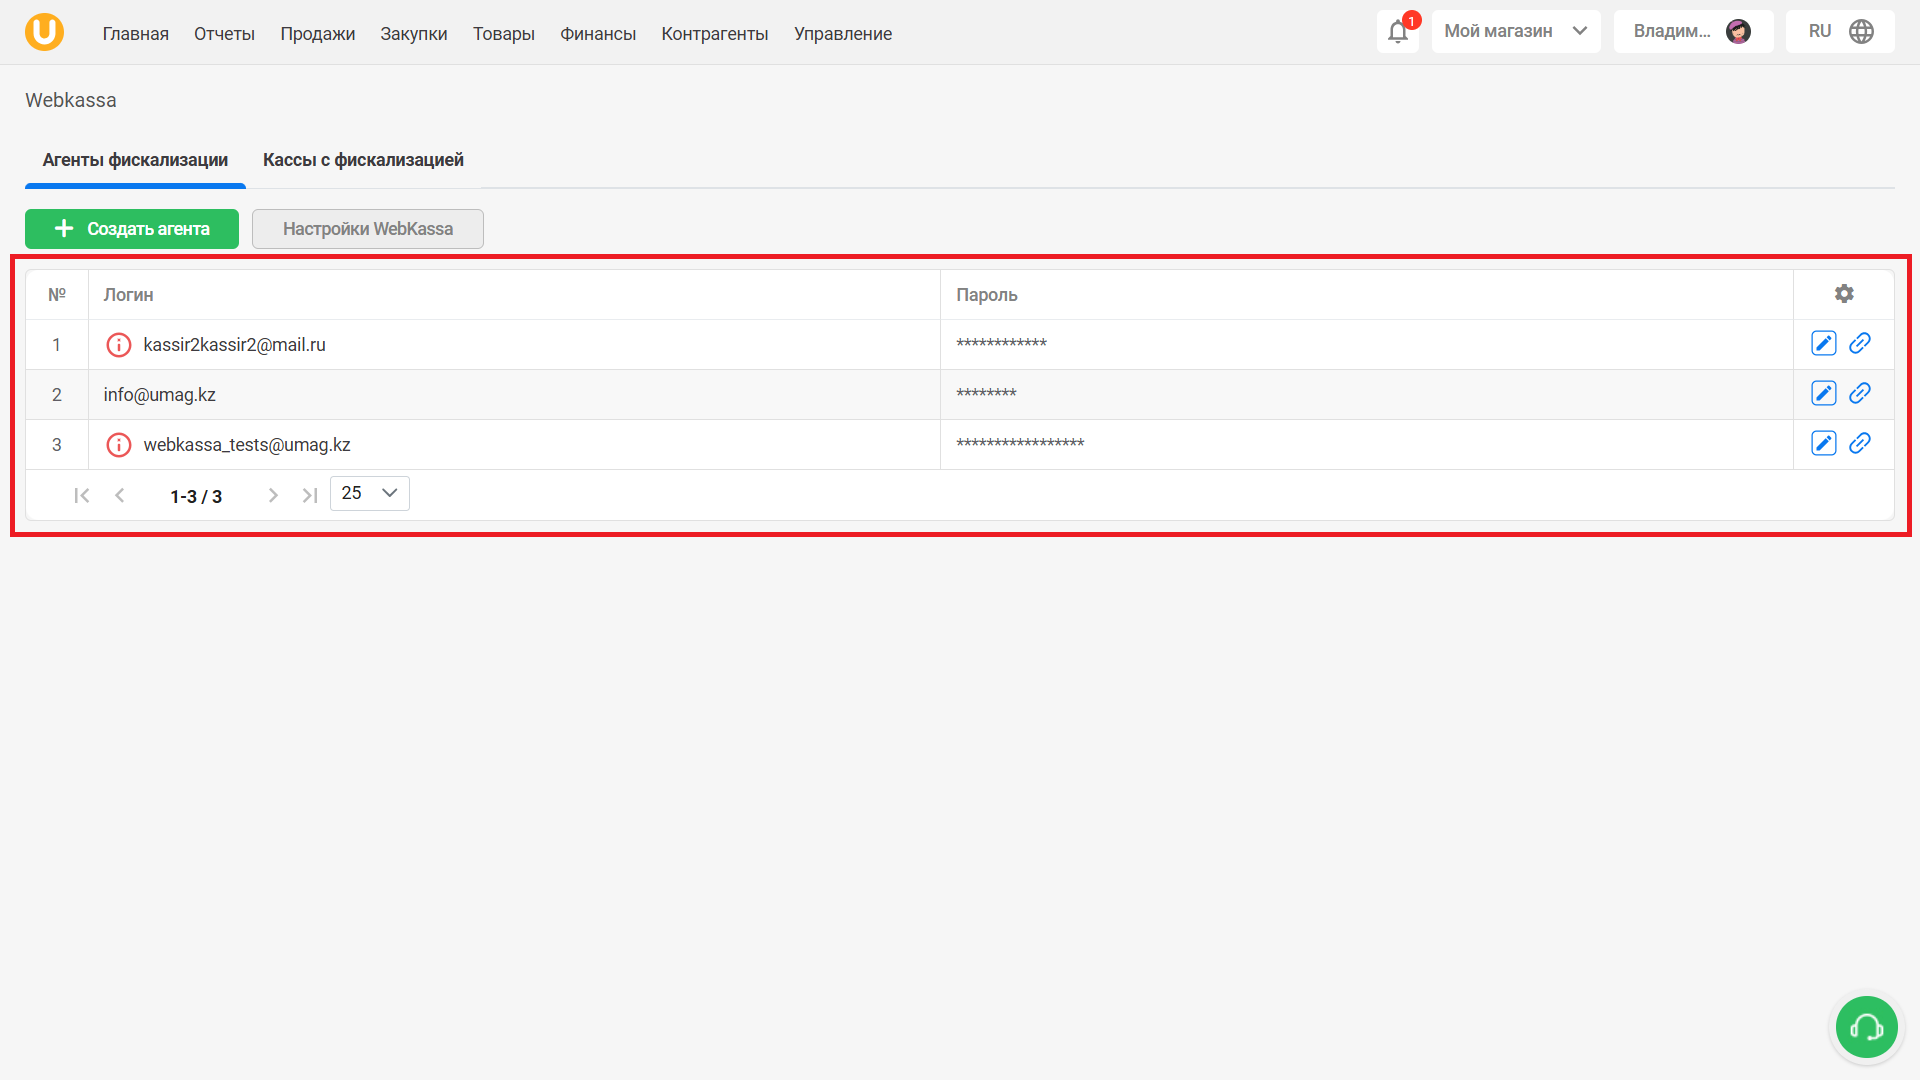Open the Управление menu

[842, 34]
